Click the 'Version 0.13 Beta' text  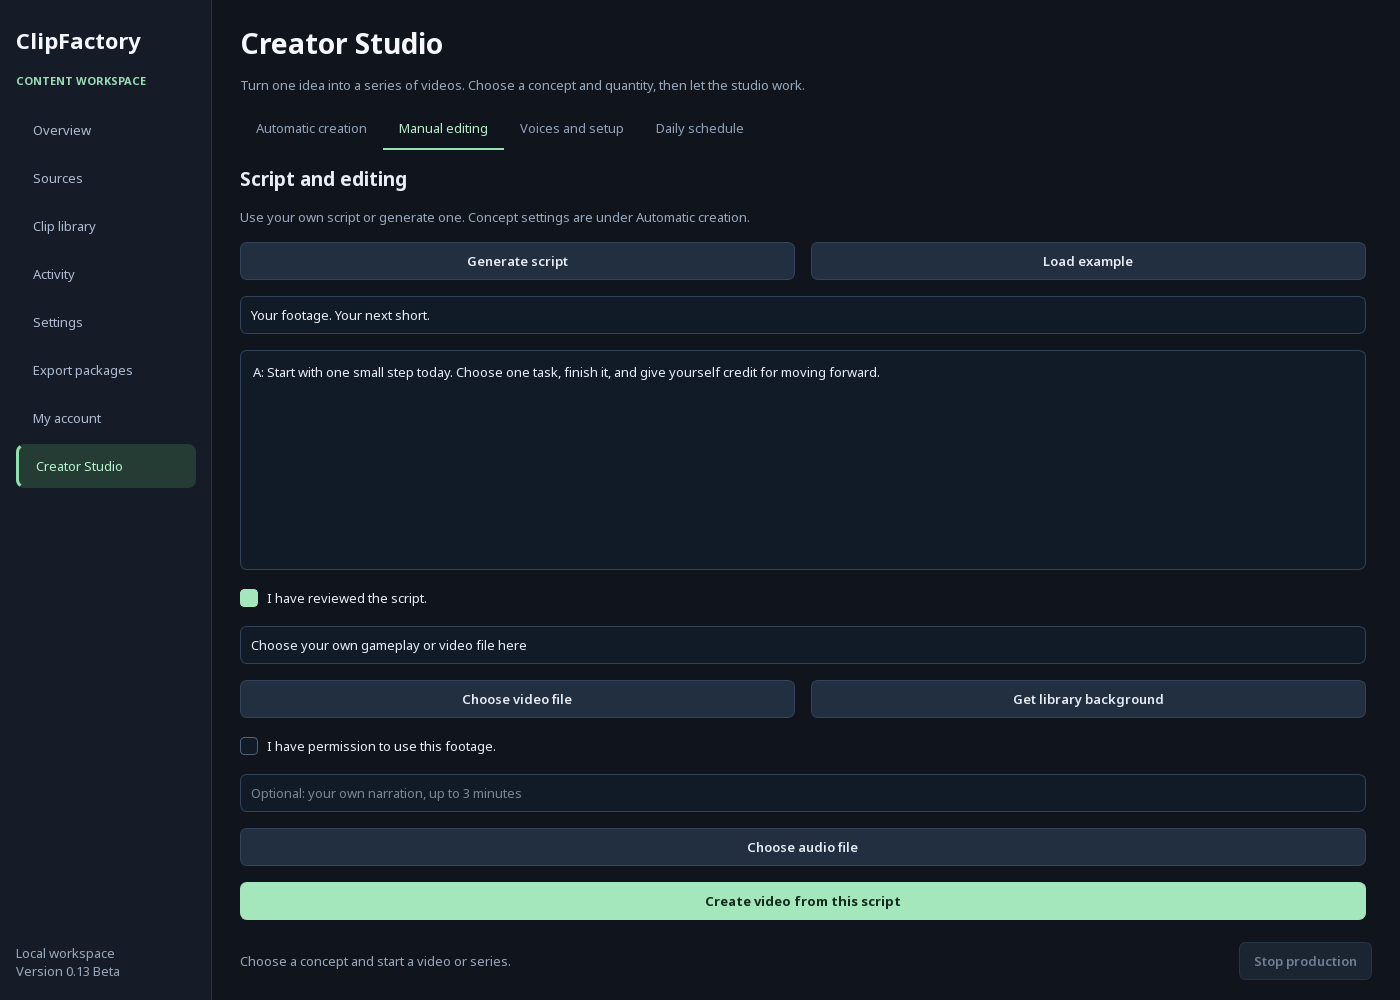point(68,971)
